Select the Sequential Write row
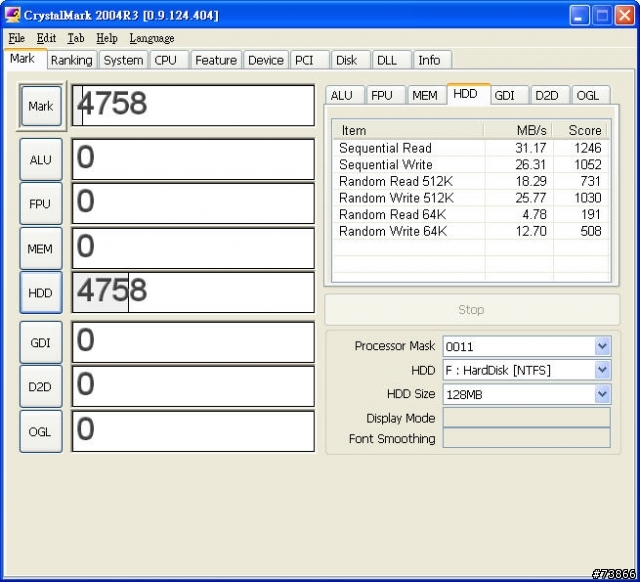The image size is (640, 582). coord(471,164)
